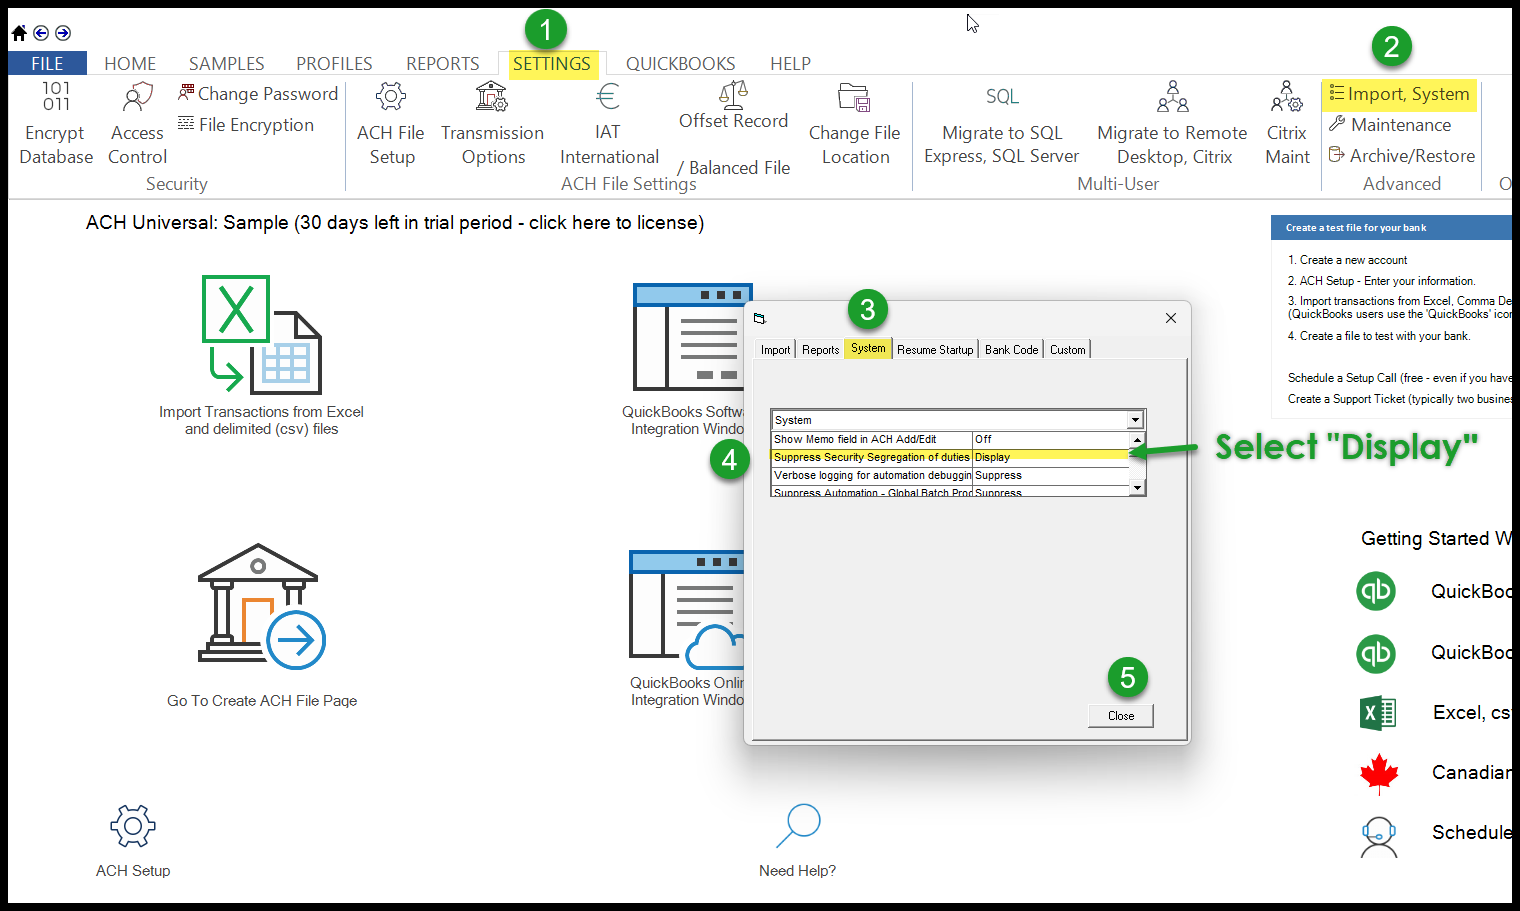Open Transmission Options
Image resolution: width=1520 pixels, height=911 pixels.
492,124
